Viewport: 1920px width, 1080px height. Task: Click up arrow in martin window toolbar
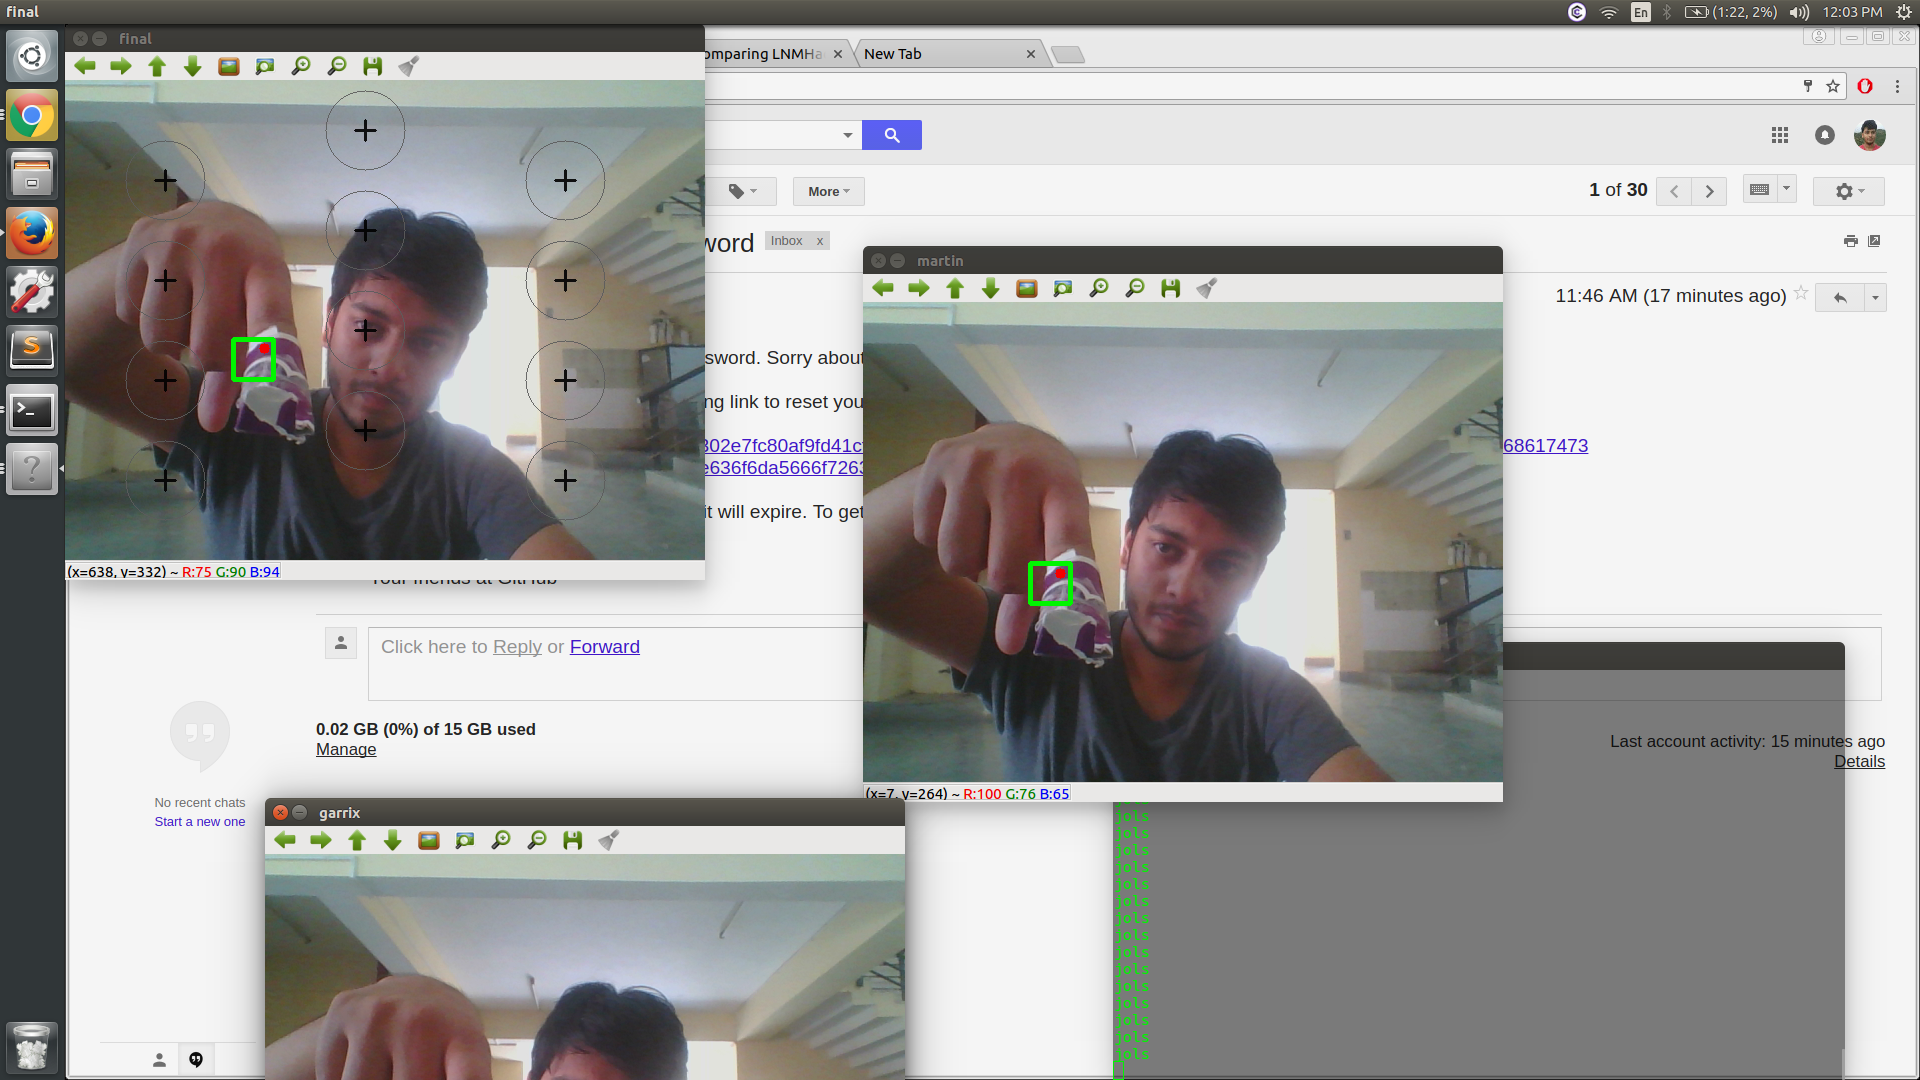click(x=955, y=288)
